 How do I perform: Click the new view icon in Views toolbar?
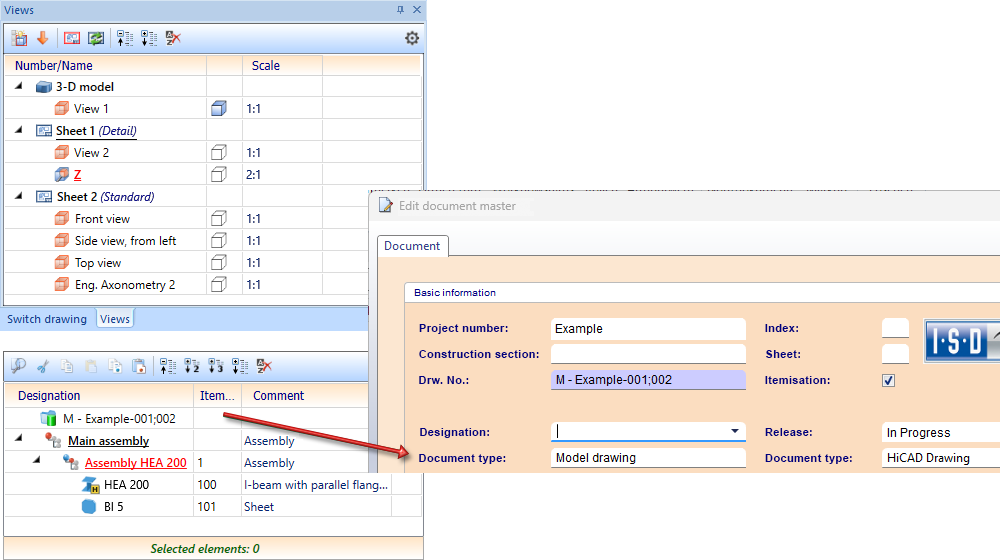19,38
